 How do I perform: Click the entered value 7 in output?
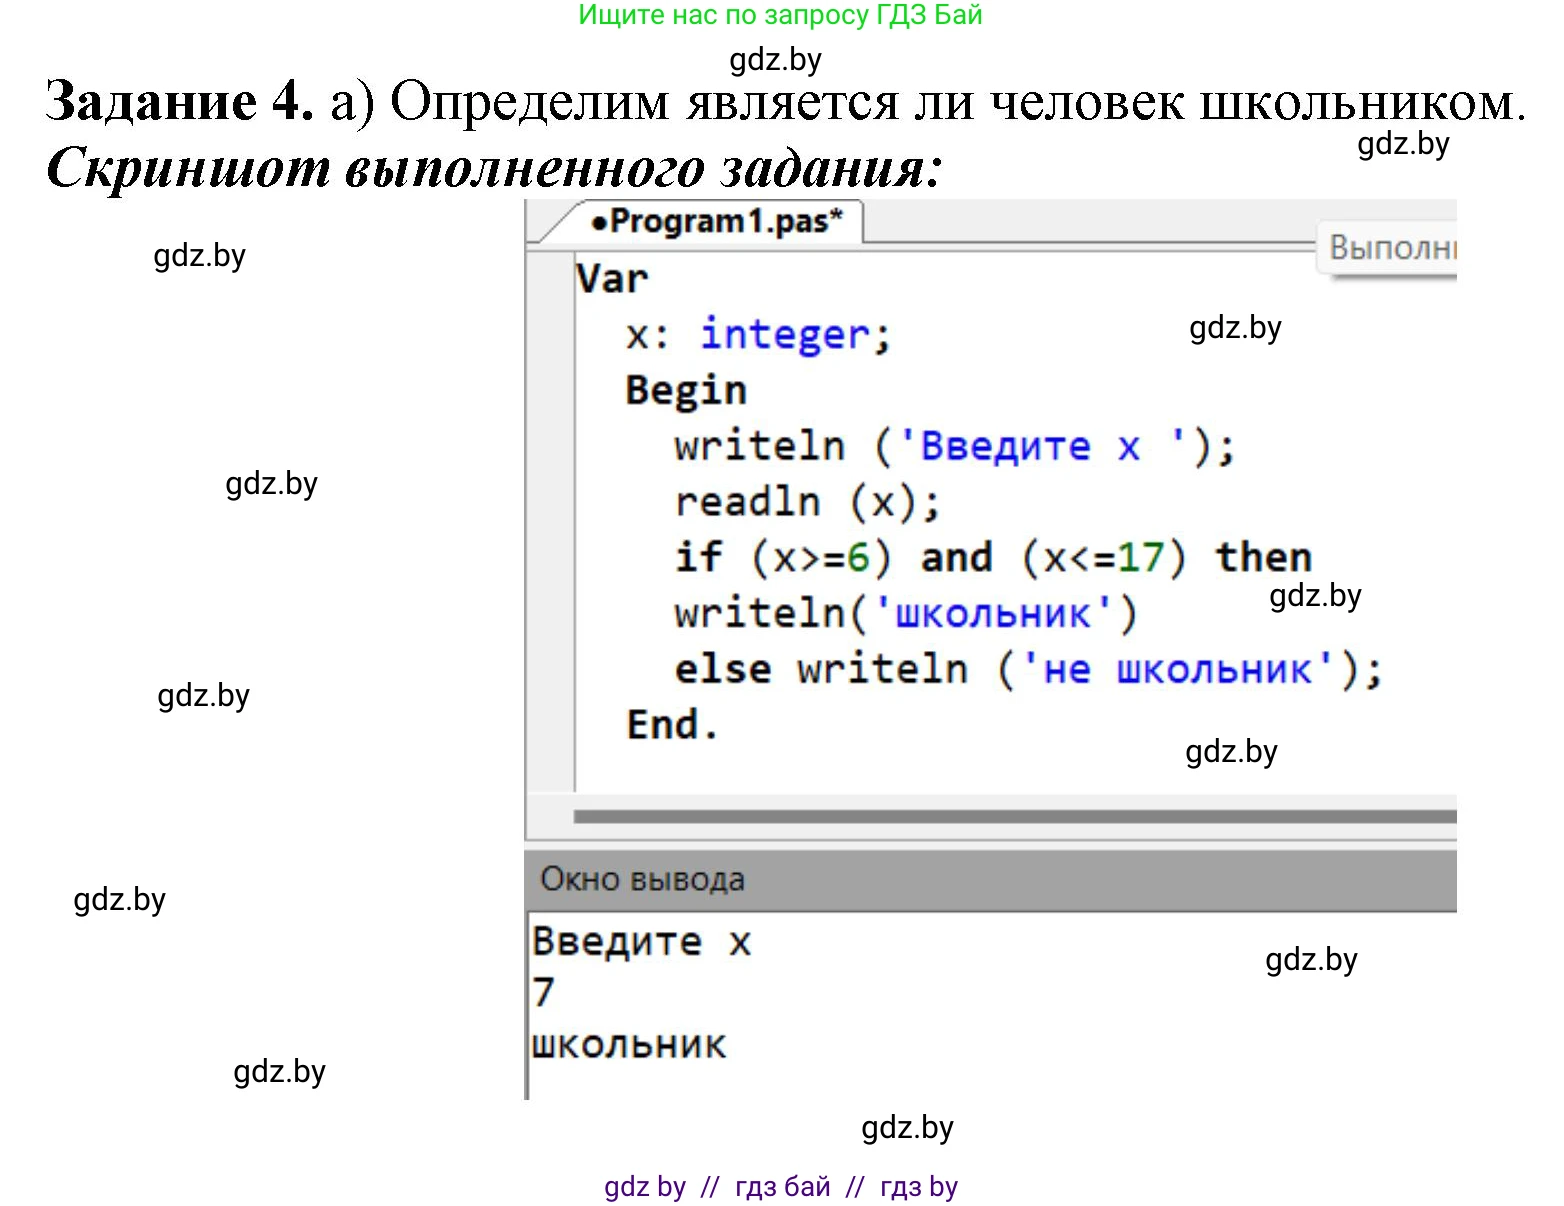(x=543, y=992)
